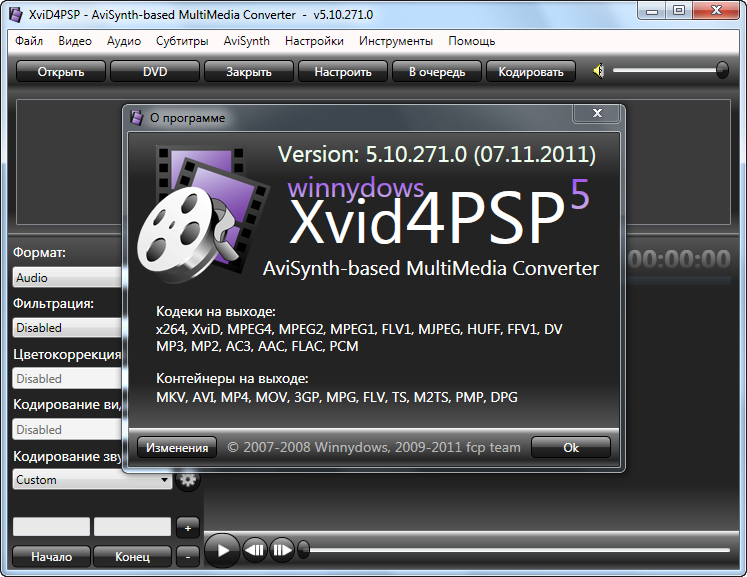Viewport: 747px width, 577px height.
Task: Open the Цветокоррекция dropdown
Action: click(67, 379)
